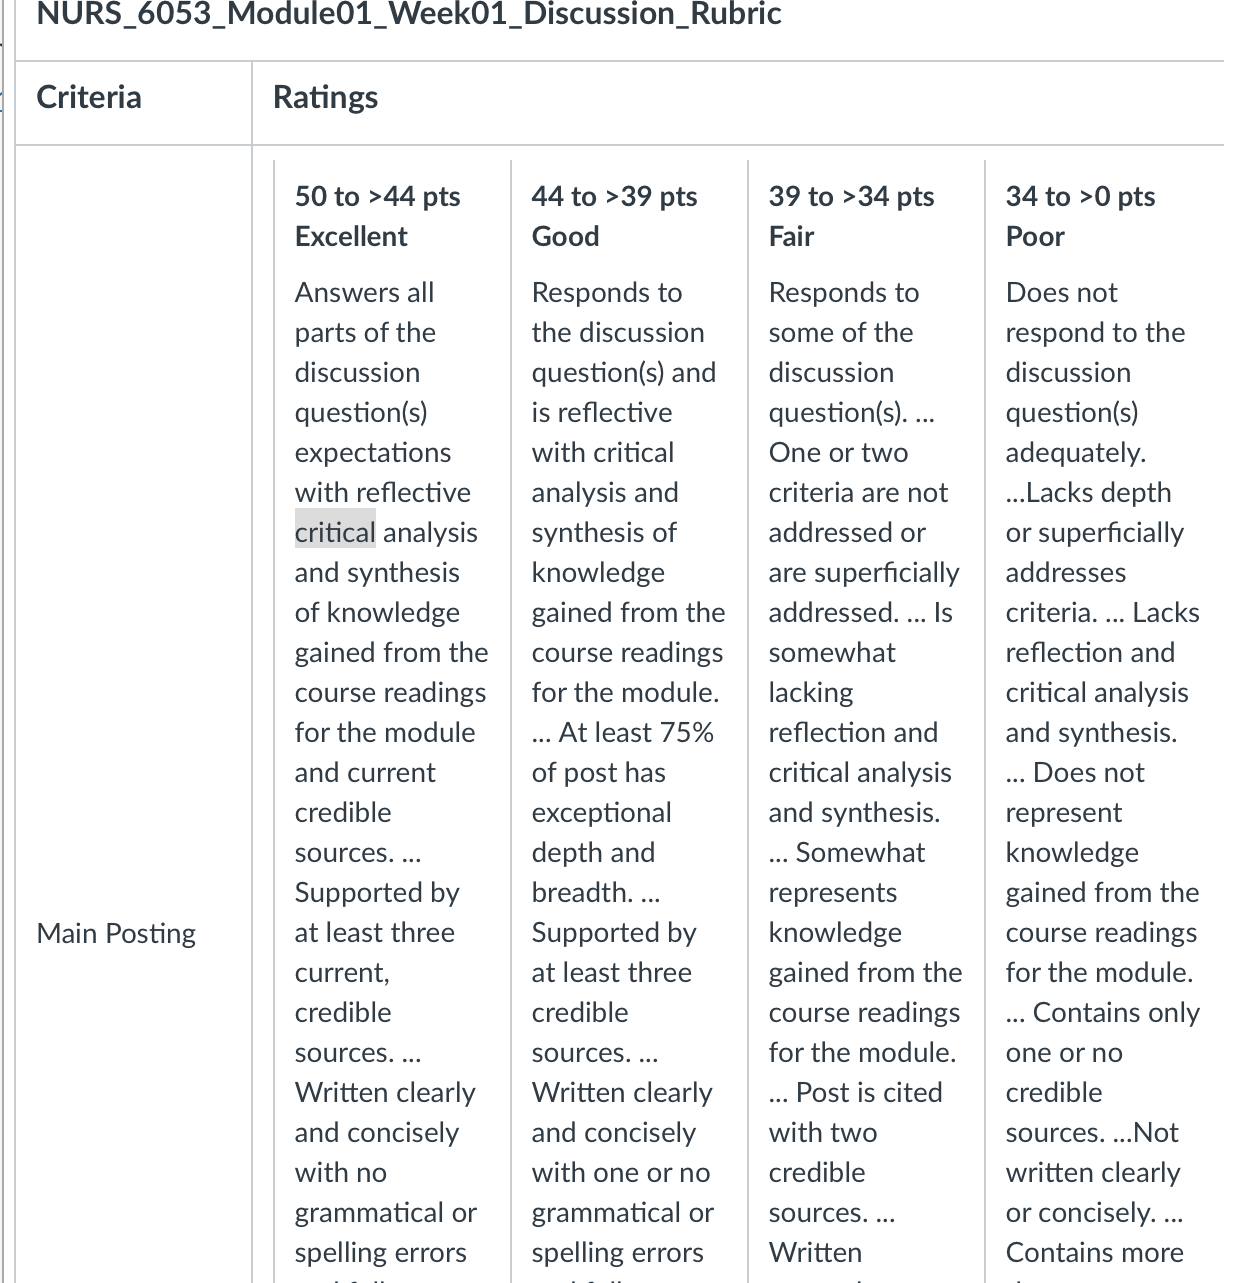Select the Criteria column header

(89, 97)
